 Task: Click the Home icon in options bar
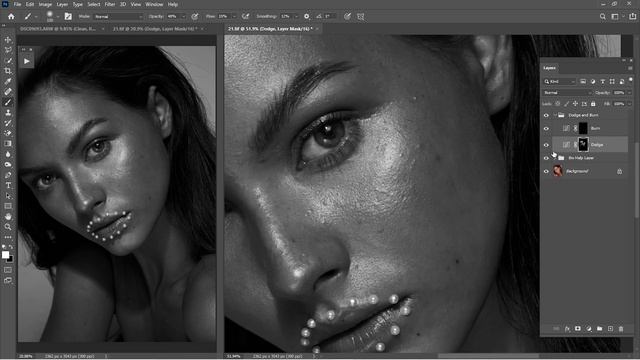[x=11, y=16]
